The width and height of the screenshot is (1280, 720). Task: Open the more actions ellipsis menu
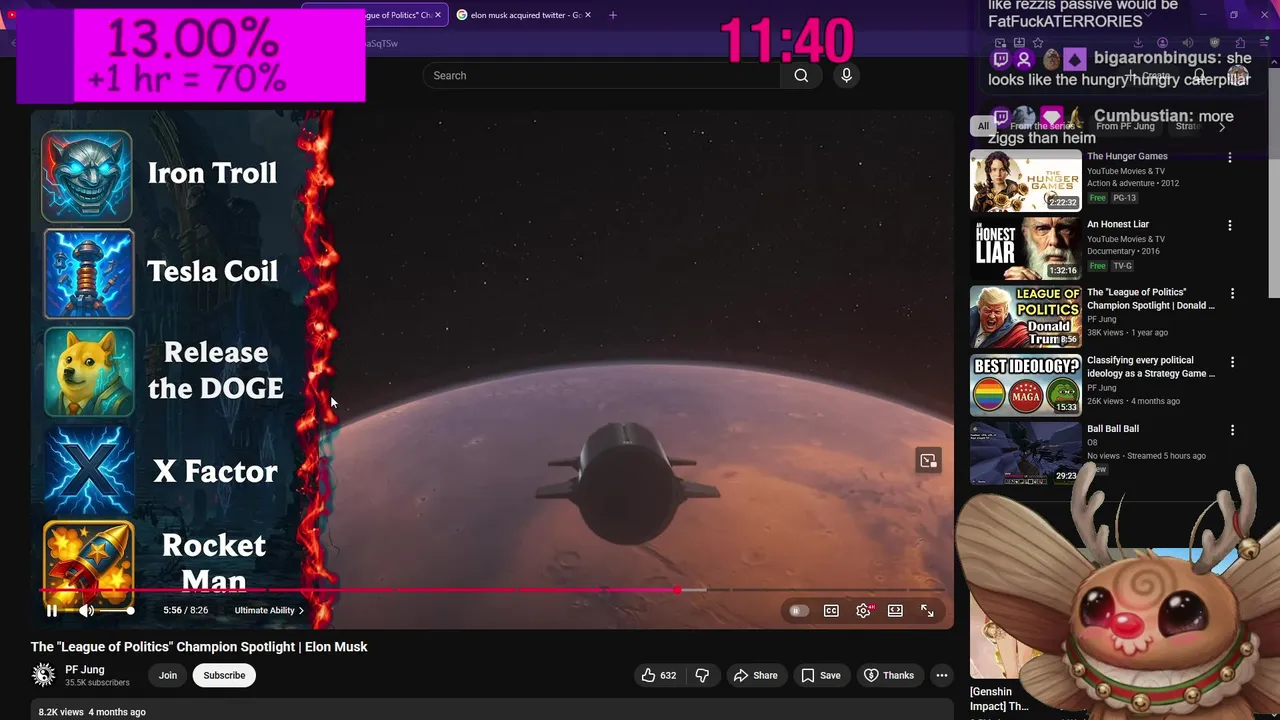point(941,675)
